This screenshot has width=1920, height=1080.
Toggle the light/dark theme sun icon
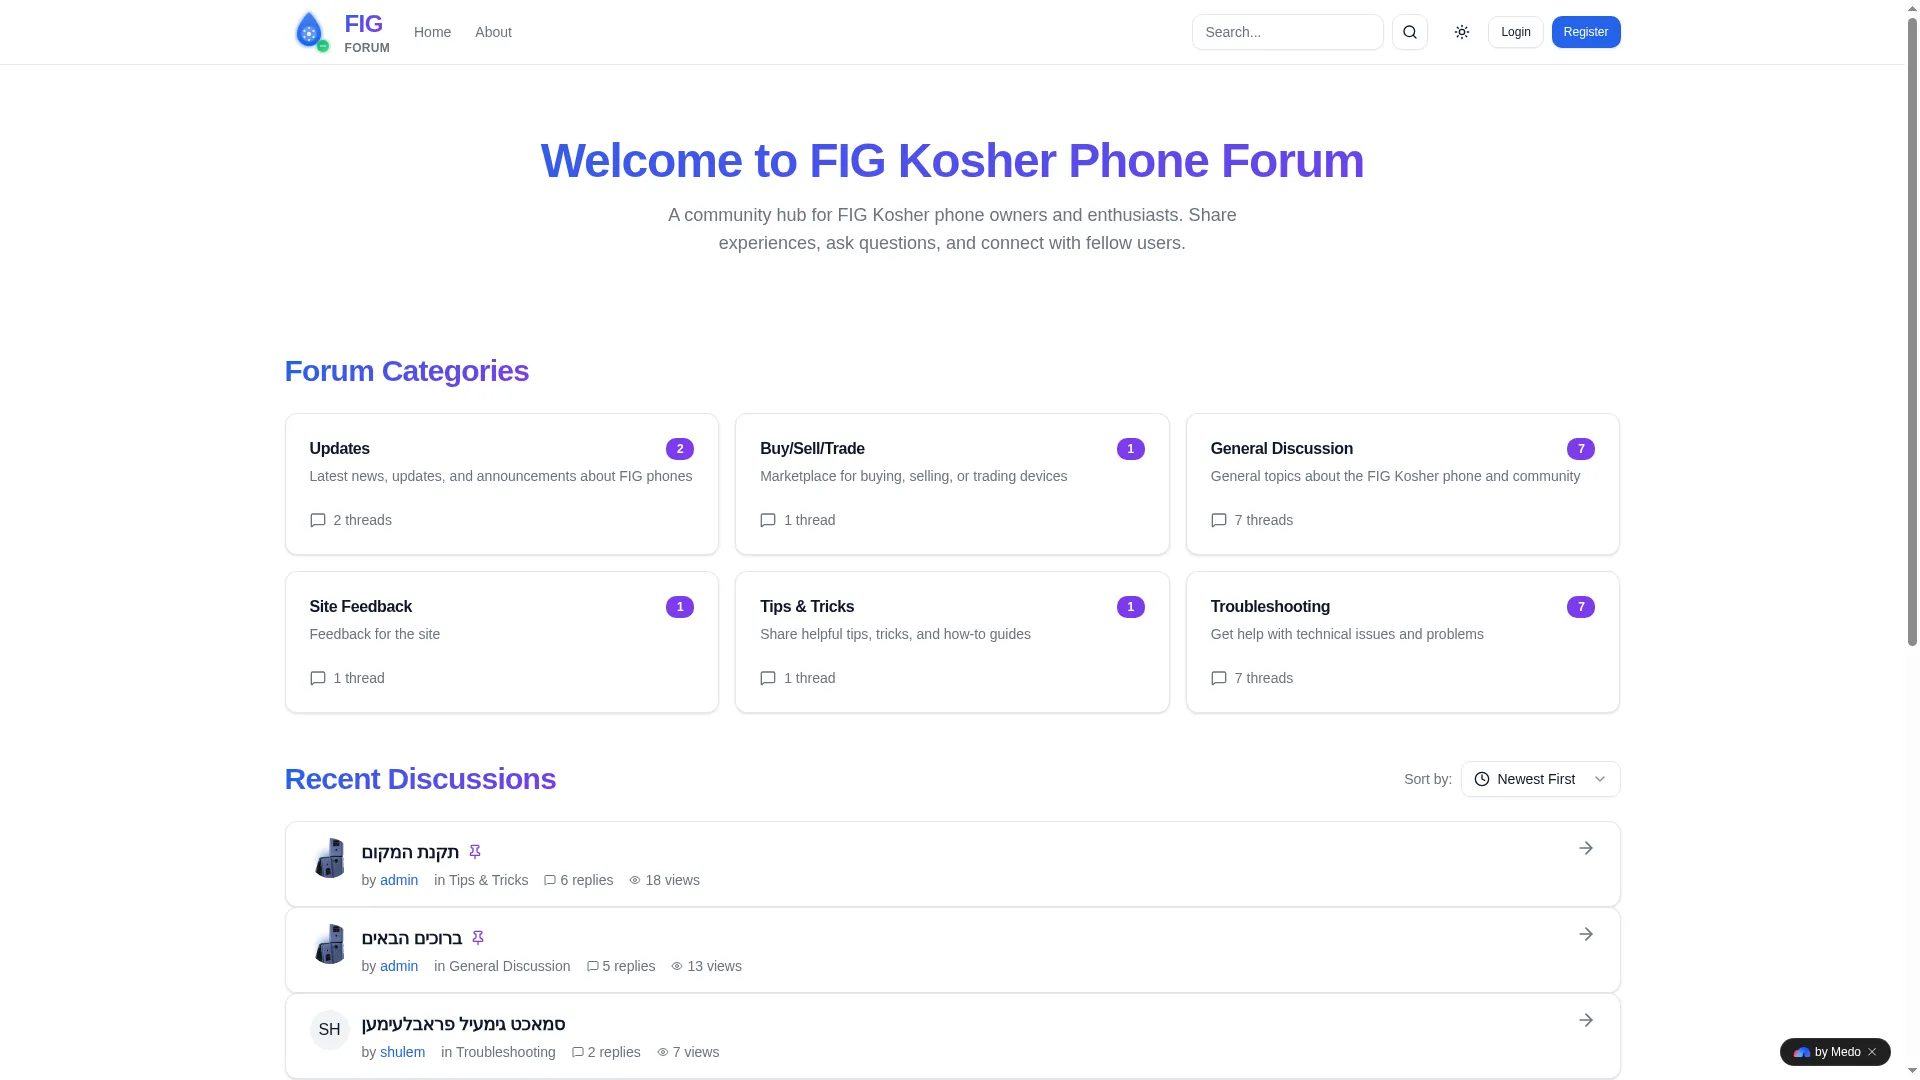pos(1462,32)
